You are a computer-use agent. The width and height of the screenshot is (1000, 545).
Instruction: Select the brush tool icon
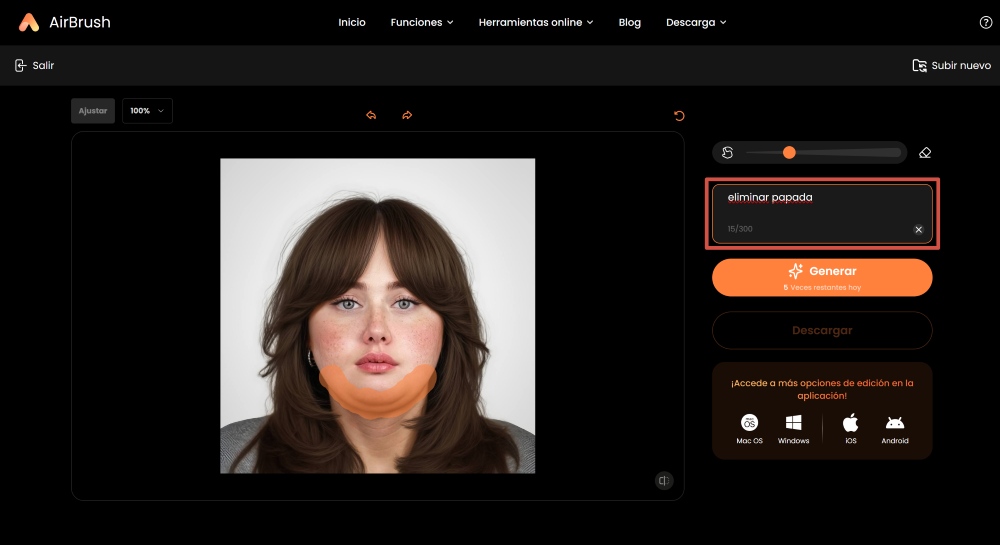point(728,153)
